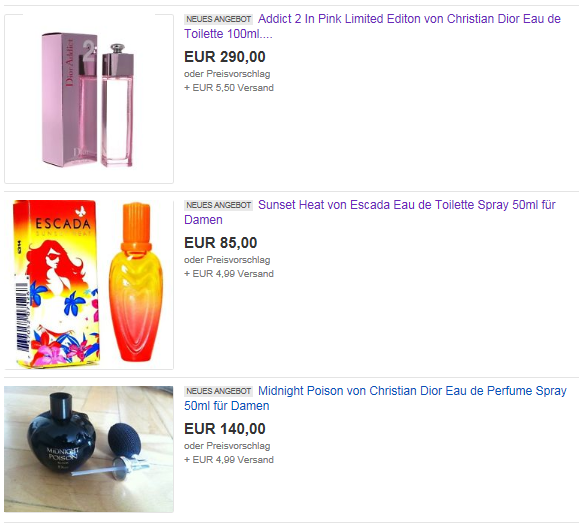
Task: Click 'oder Preisvorschlag' under EUR 290,00
Action: point(227,74)
